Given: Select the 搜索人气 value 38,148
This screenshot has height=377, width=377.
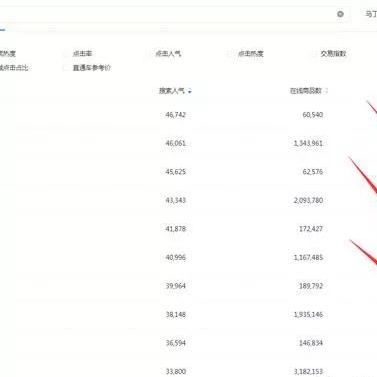Looking at the screenshot, I should pos(176,314).
